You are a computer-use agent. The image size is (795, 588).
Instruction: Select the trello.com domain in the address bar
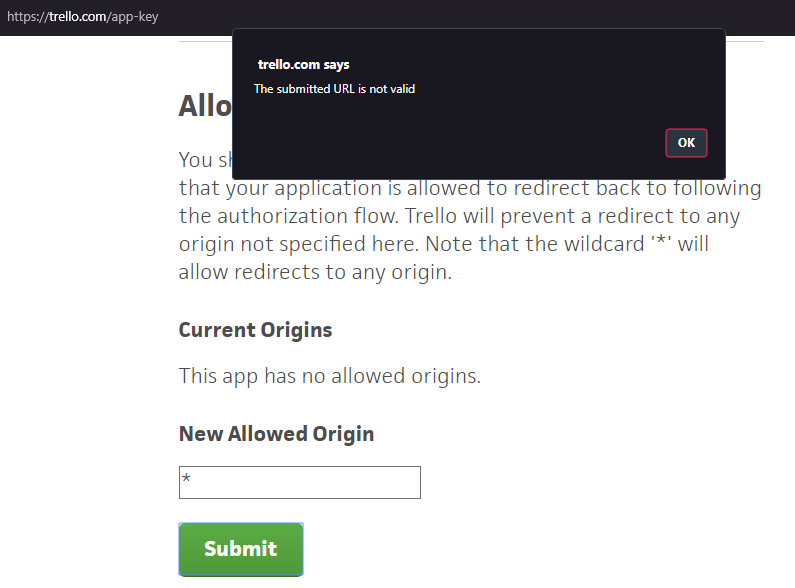[78, 17]
